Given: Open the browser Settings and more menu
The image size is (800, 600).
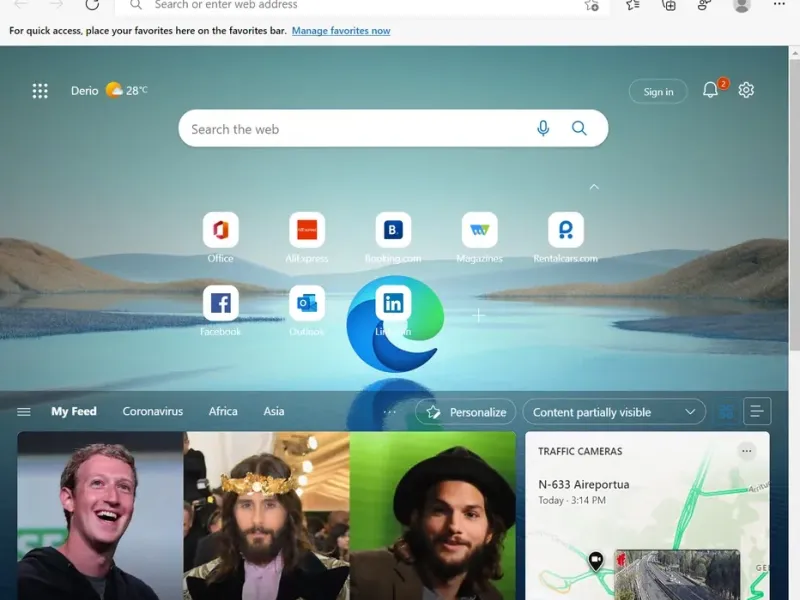Looking at the screenshot, I should coord(779,4).
